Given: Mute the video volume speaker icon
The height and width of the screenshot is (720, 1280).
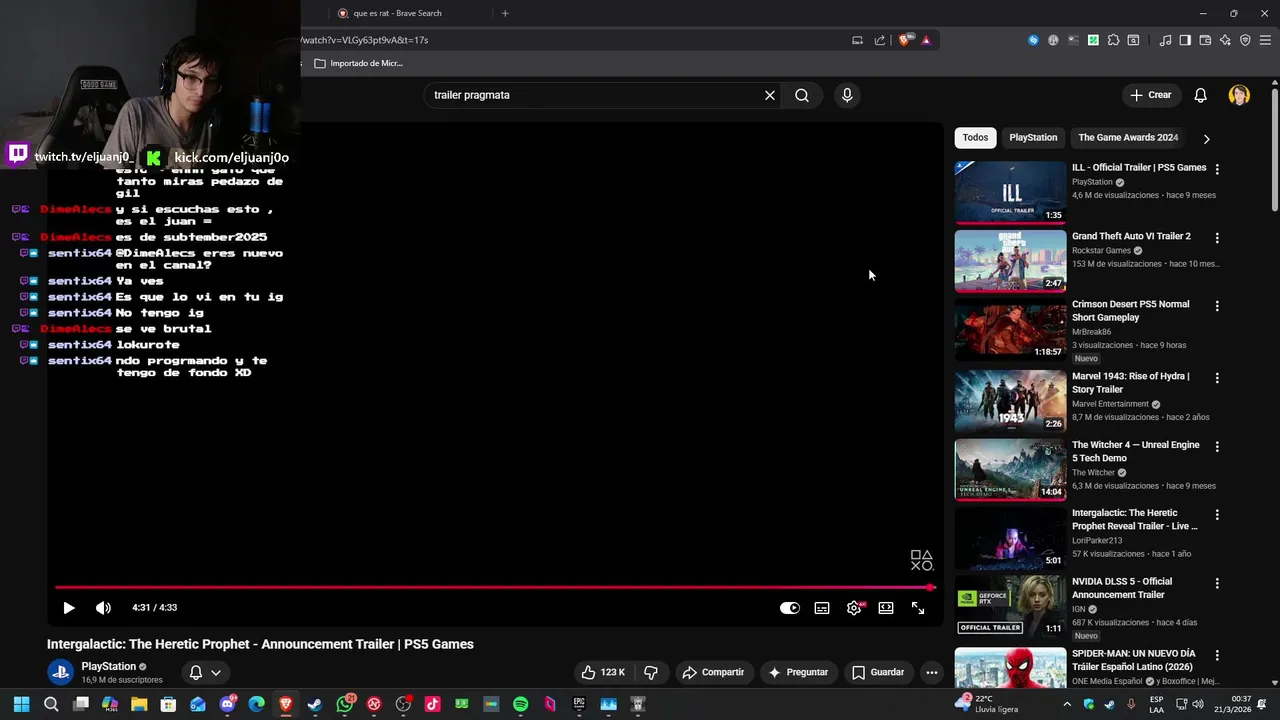Looking at the screenshot, I should pyautogui.click(x=103, y=608).
